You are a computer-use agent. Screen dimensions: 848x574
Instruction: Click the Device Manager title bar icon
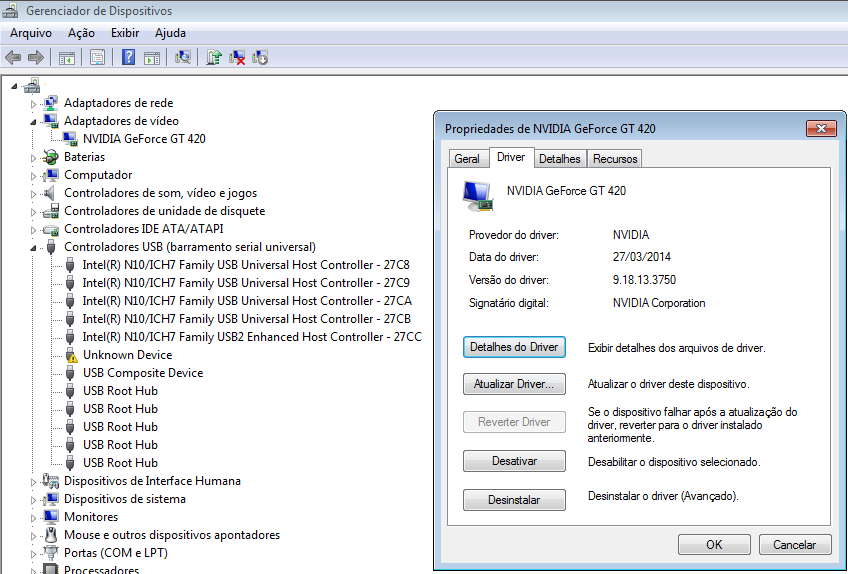point(10,10)
